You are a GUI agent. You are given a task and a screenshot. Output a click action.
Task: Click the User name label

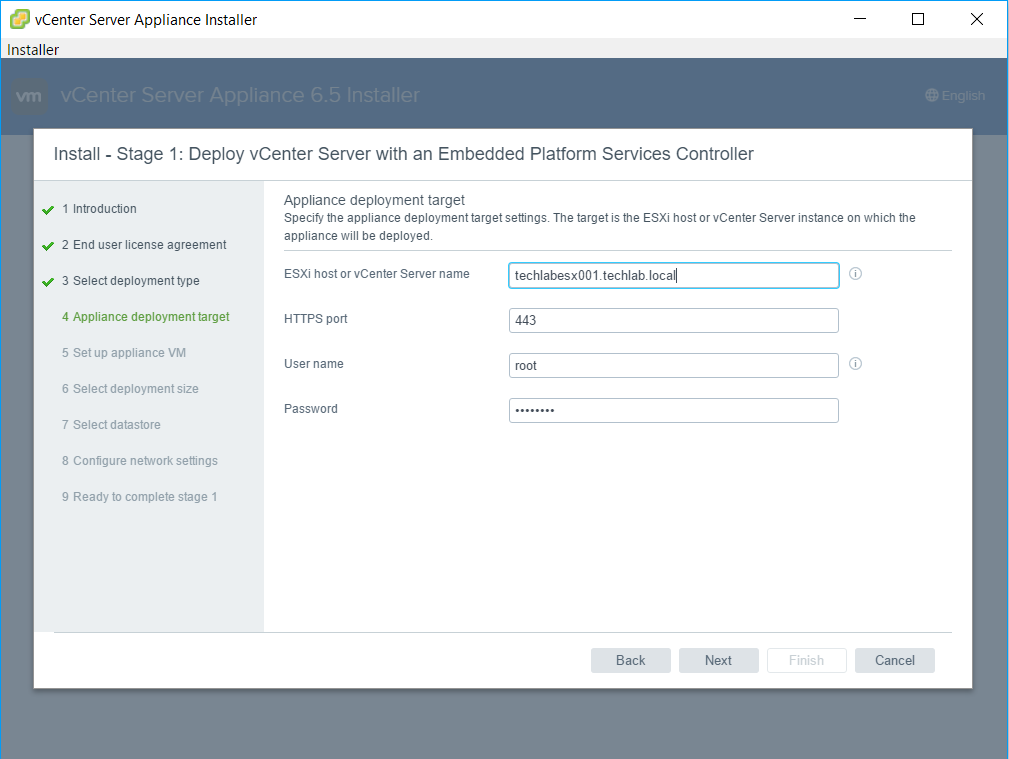313,364
